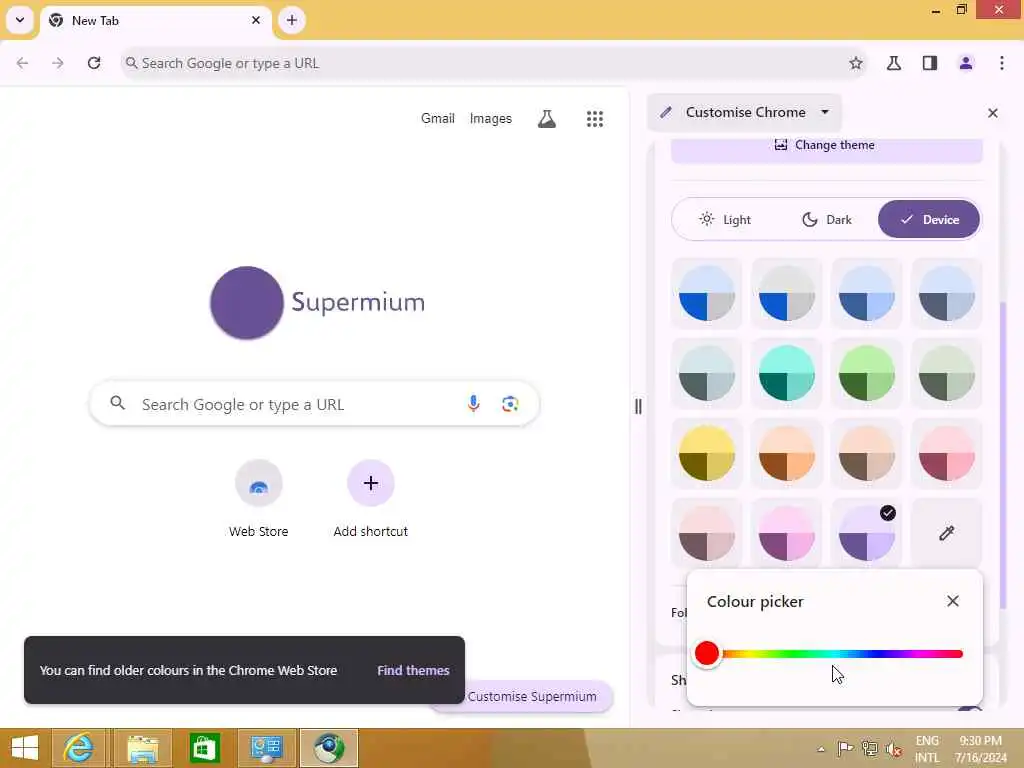Open the custom colour eyedropper
The image size is (1024, 768).
946,533
